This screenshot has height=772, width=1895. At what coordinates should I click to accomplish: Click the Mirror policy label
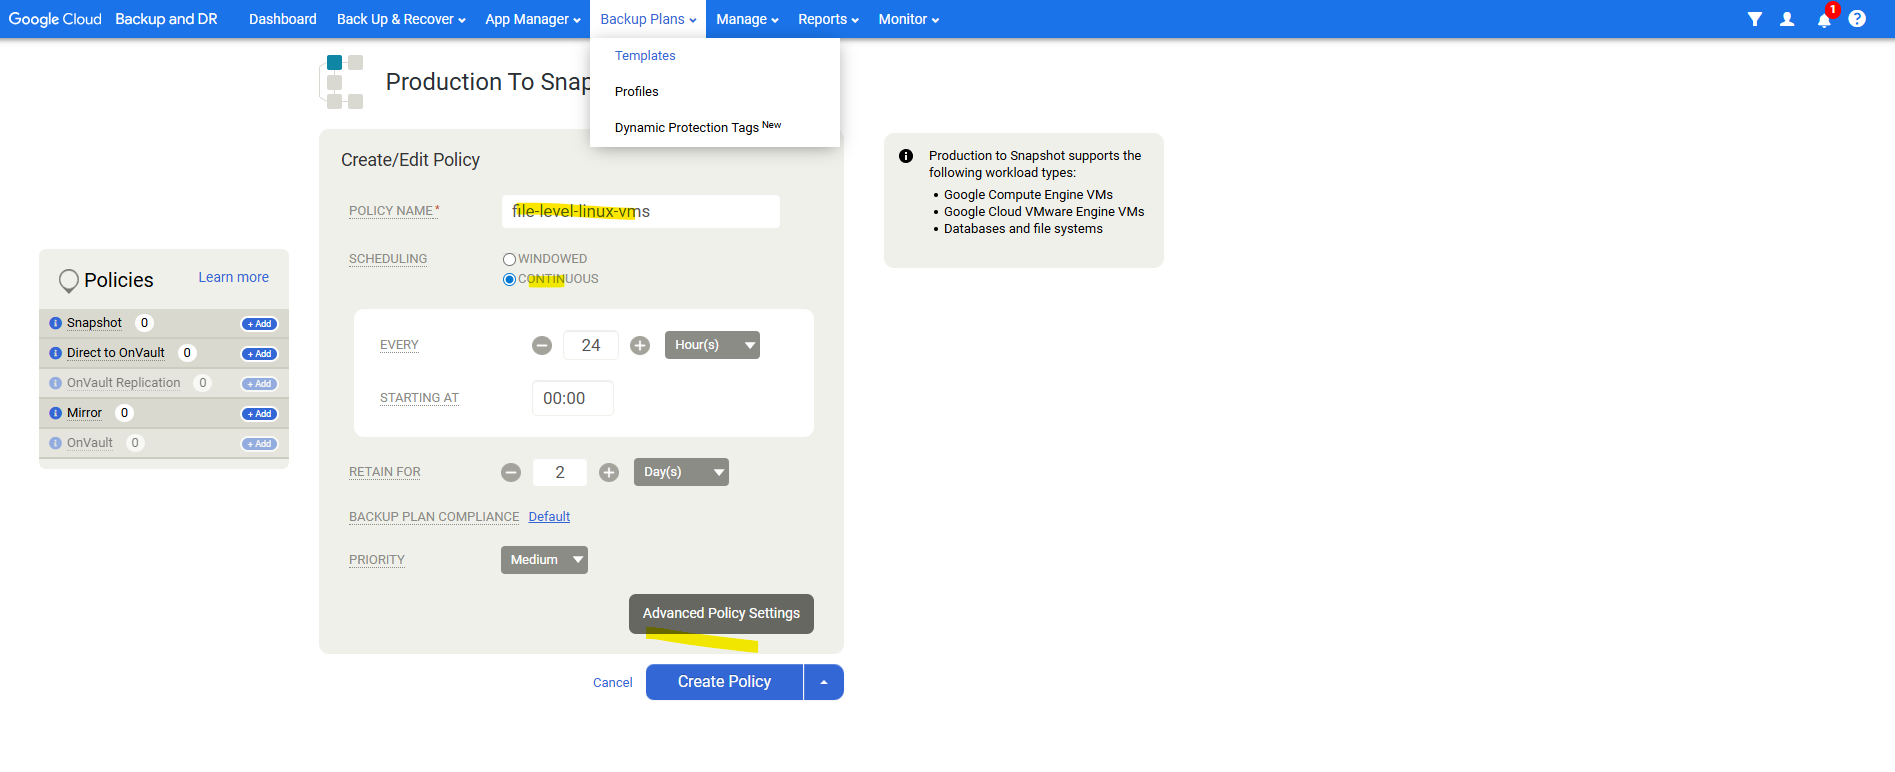click(x=84, y=413)
